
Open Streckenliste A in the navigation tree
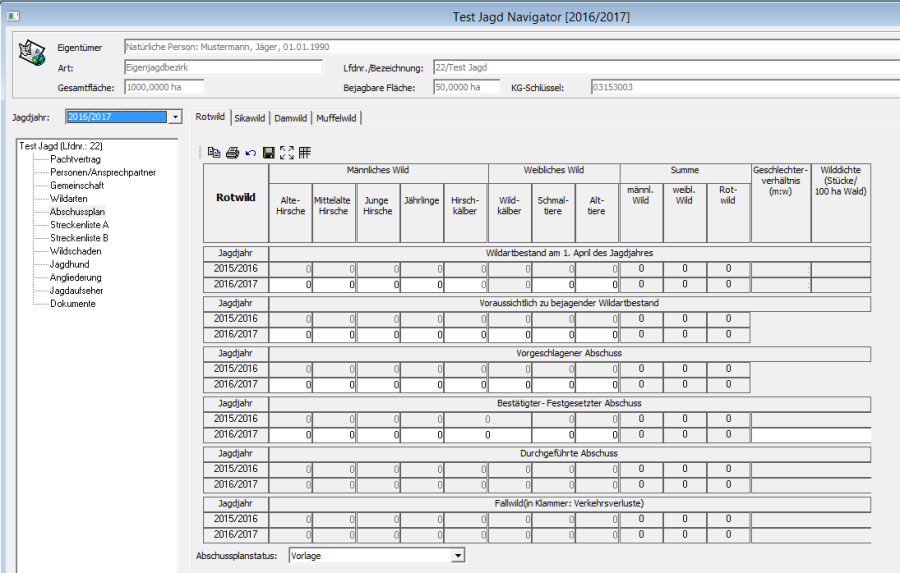point(79,225)
